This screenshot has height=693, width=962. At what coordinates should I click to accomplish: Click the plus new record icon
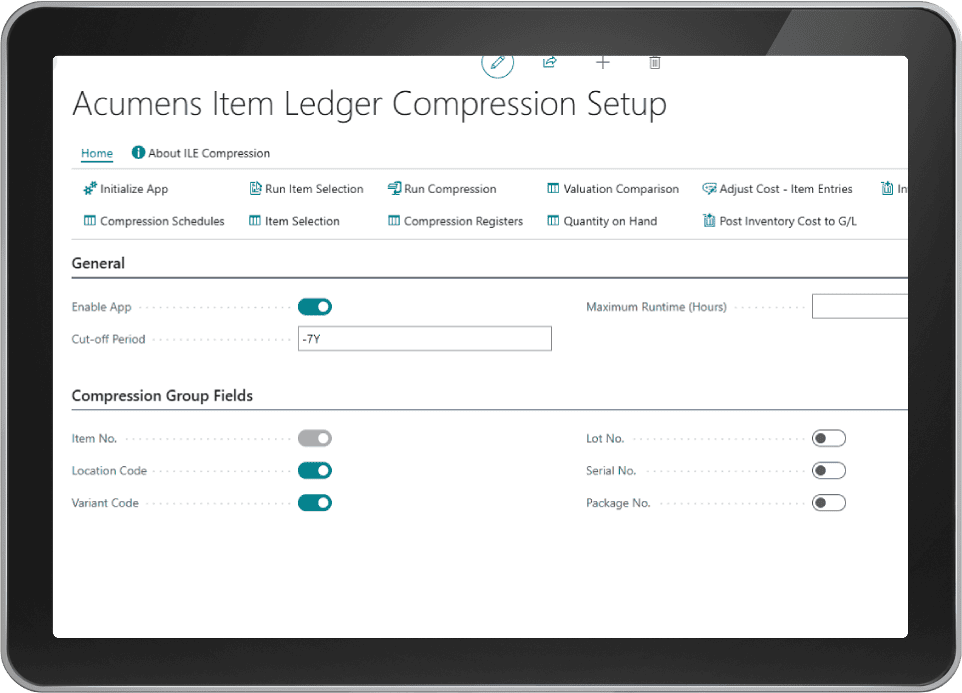pyautogui.click(x=602, y=62)
